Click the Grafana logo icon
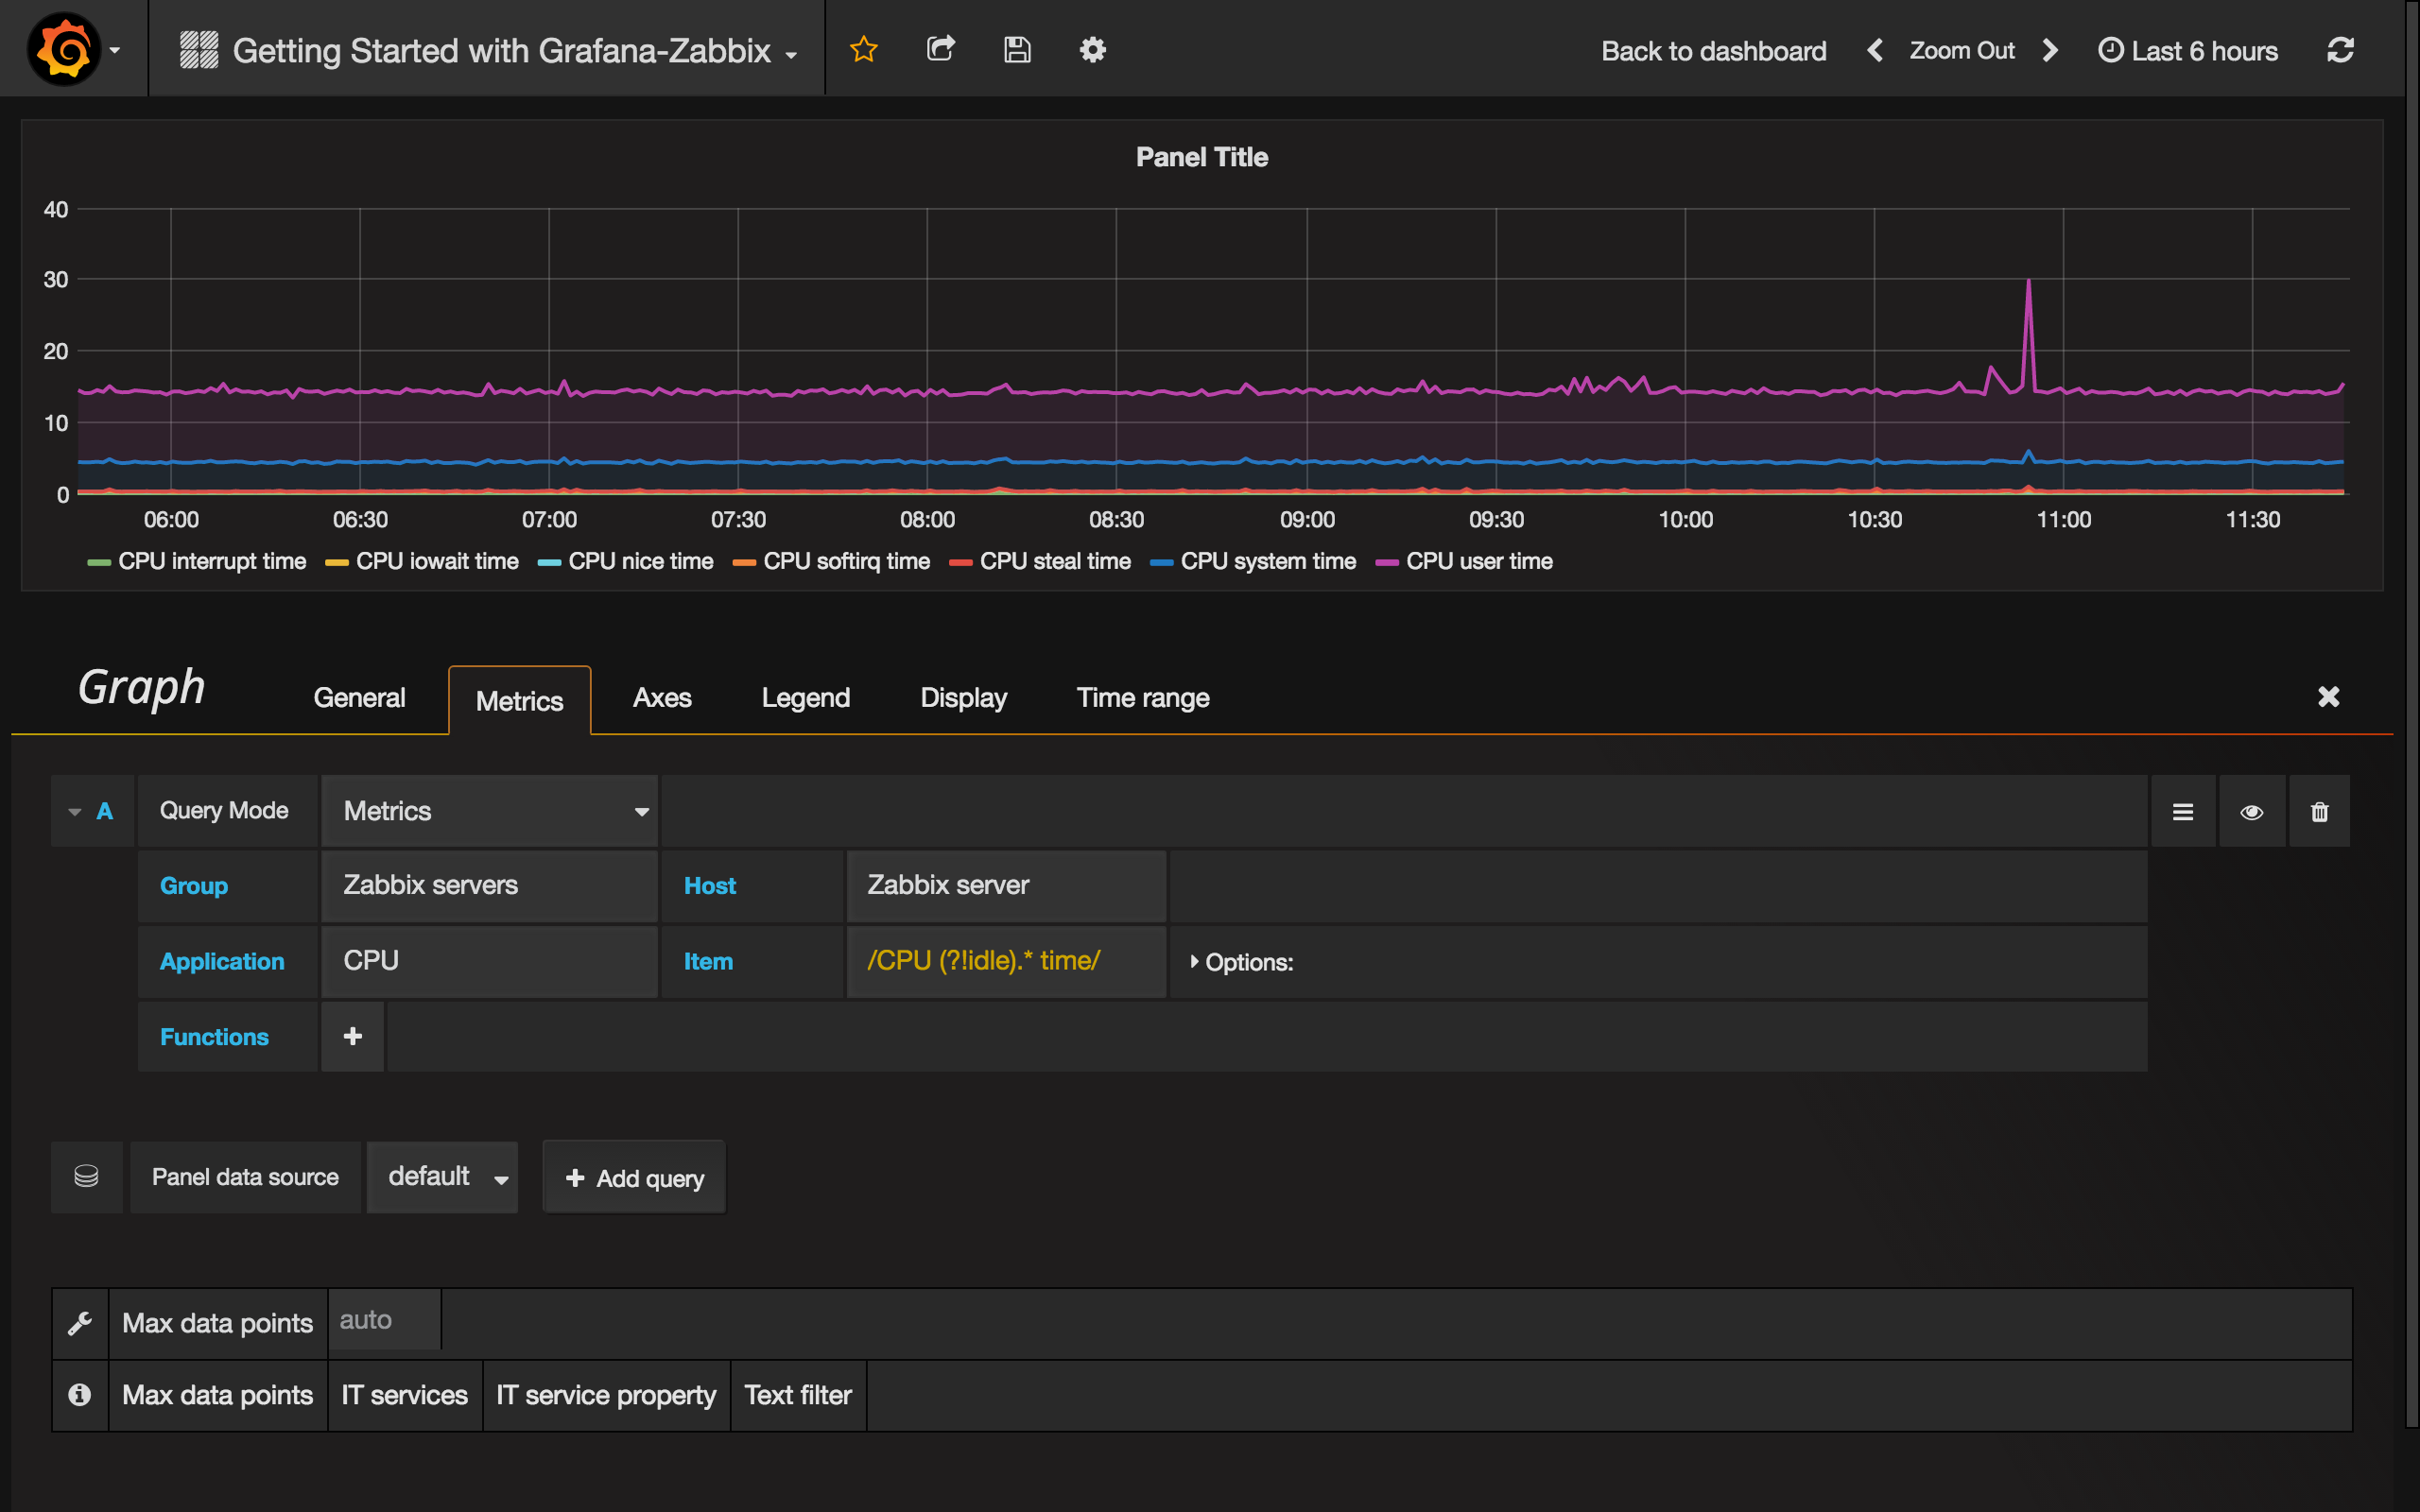2420x1512 pixels. click(61, 47)
